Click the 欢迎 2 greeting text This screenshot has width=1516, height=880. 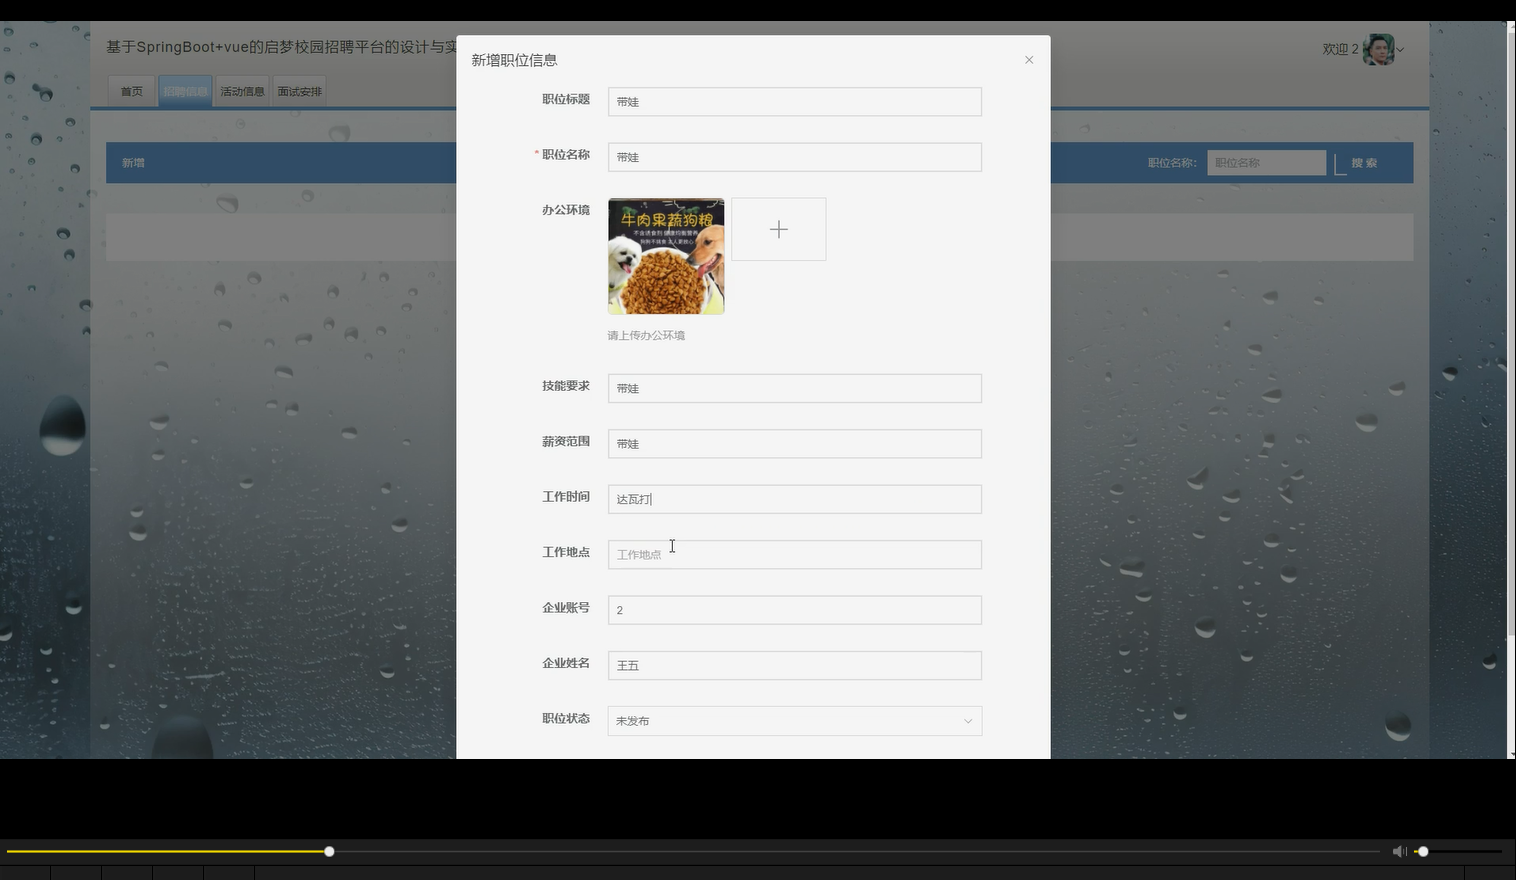1340,49
